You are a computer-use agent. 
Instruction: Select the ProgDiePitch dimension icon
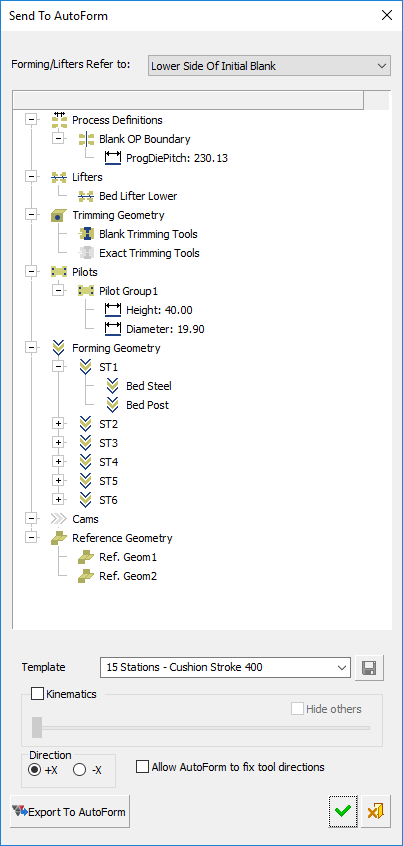point(113,158)
